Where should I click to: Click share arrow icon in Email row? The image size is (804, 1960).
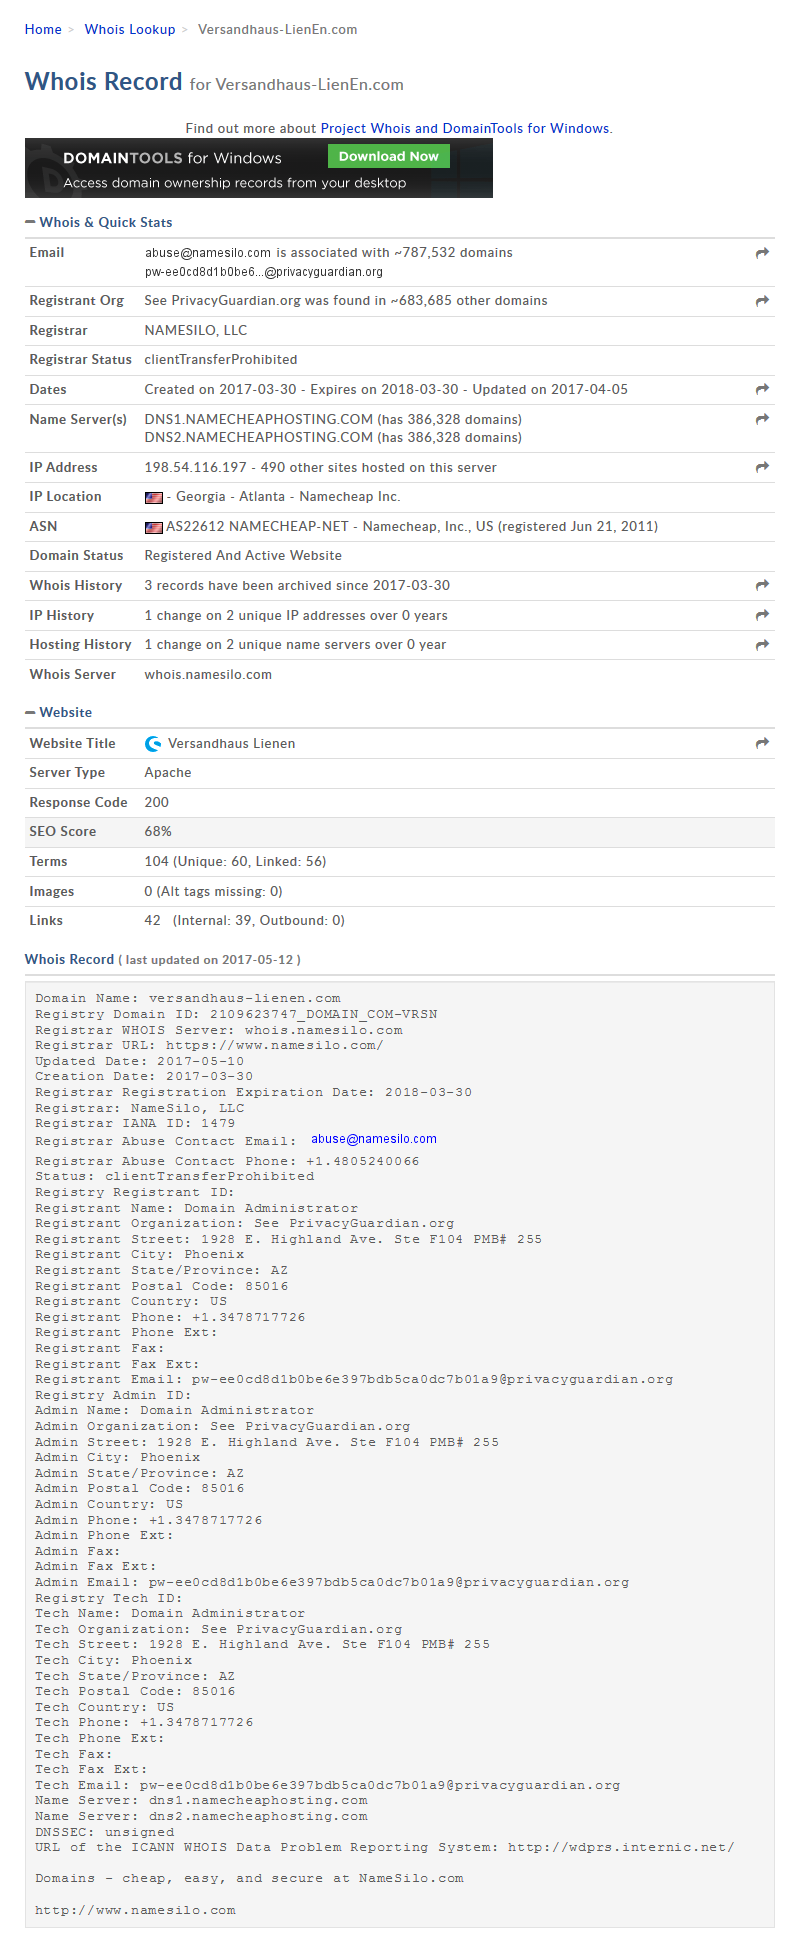pyautogui.click(x=762, y=254)
